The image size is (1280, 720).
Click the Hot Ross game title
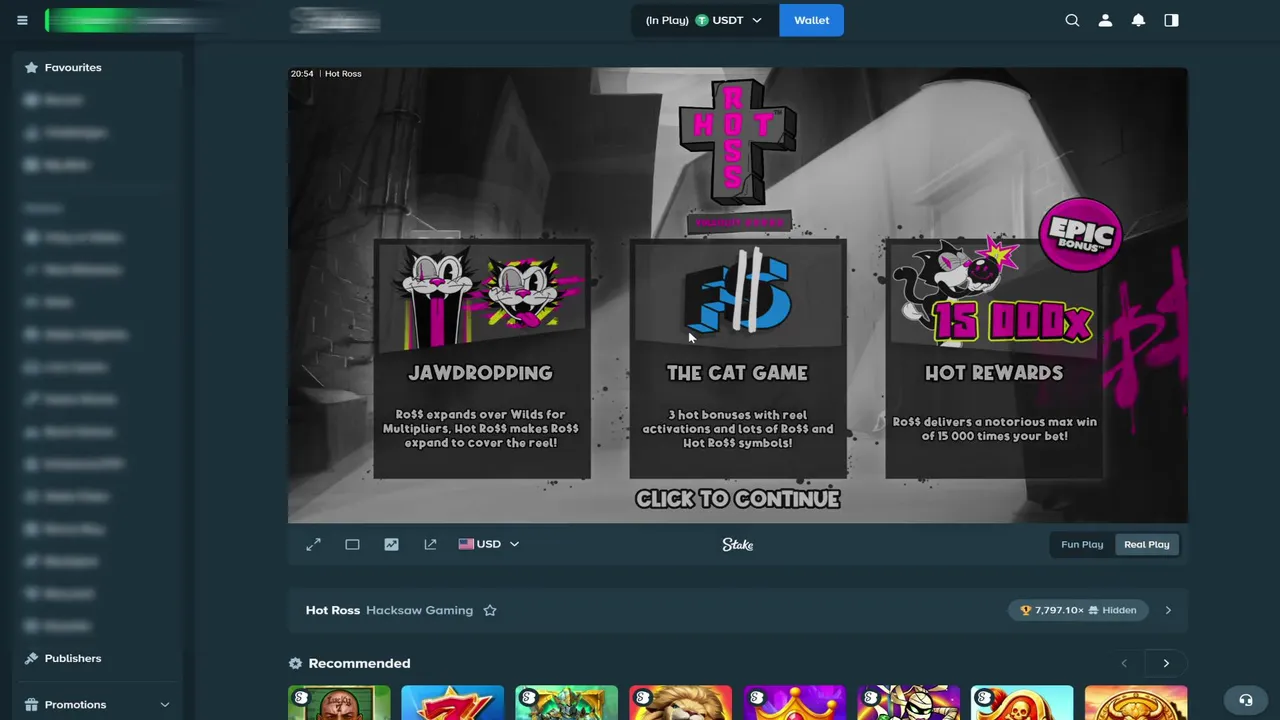(x=333, y=610)
